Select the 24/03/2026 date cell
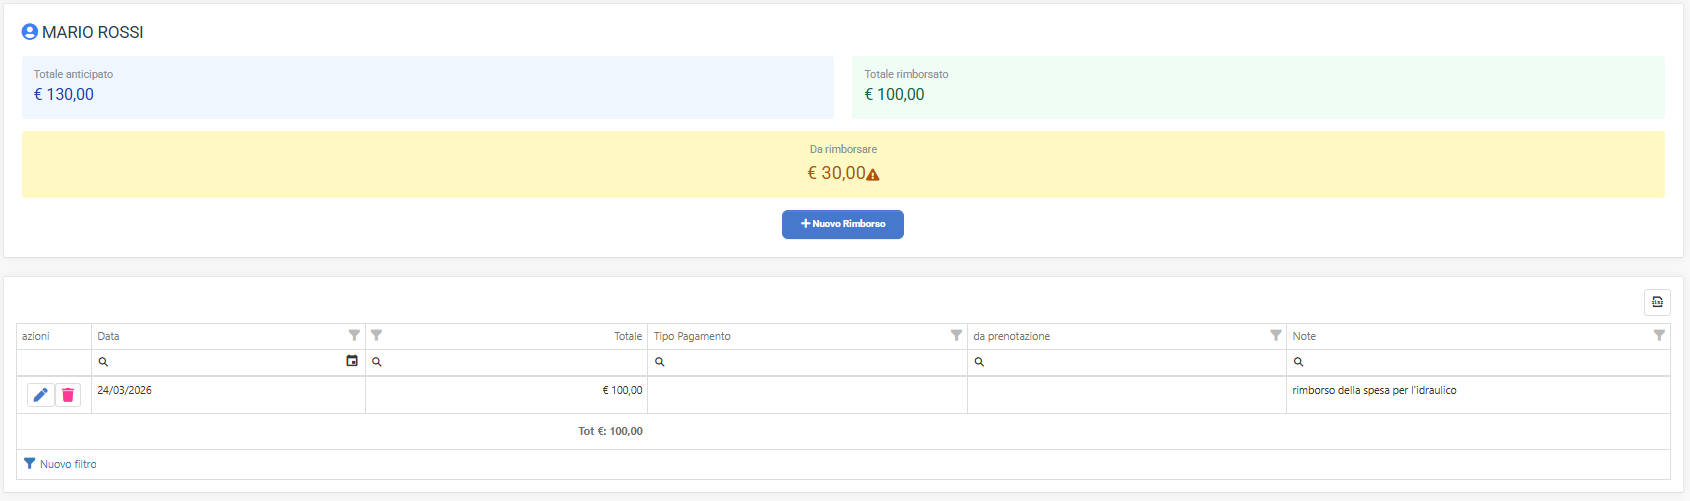The image size is (1690, 501). [125, 390]
